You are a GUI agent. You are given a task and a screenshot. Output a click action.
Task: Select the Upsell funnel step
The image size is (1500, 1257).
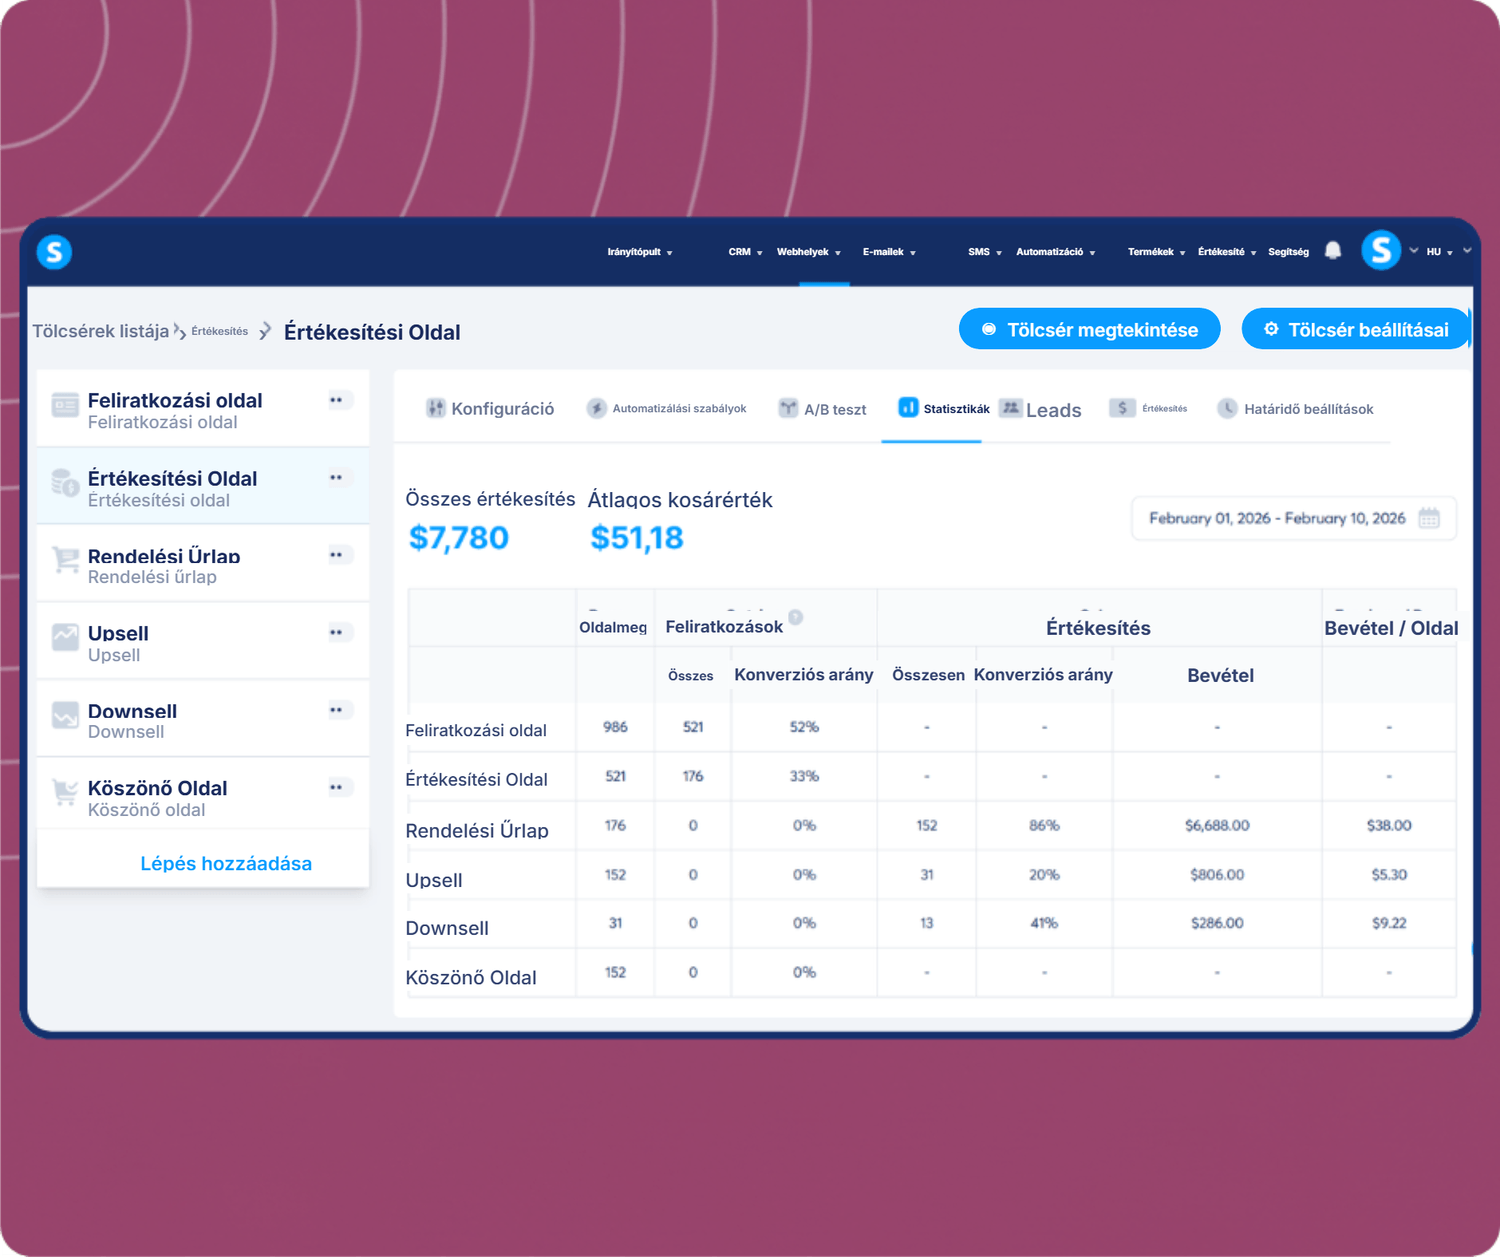coord(203,642)
